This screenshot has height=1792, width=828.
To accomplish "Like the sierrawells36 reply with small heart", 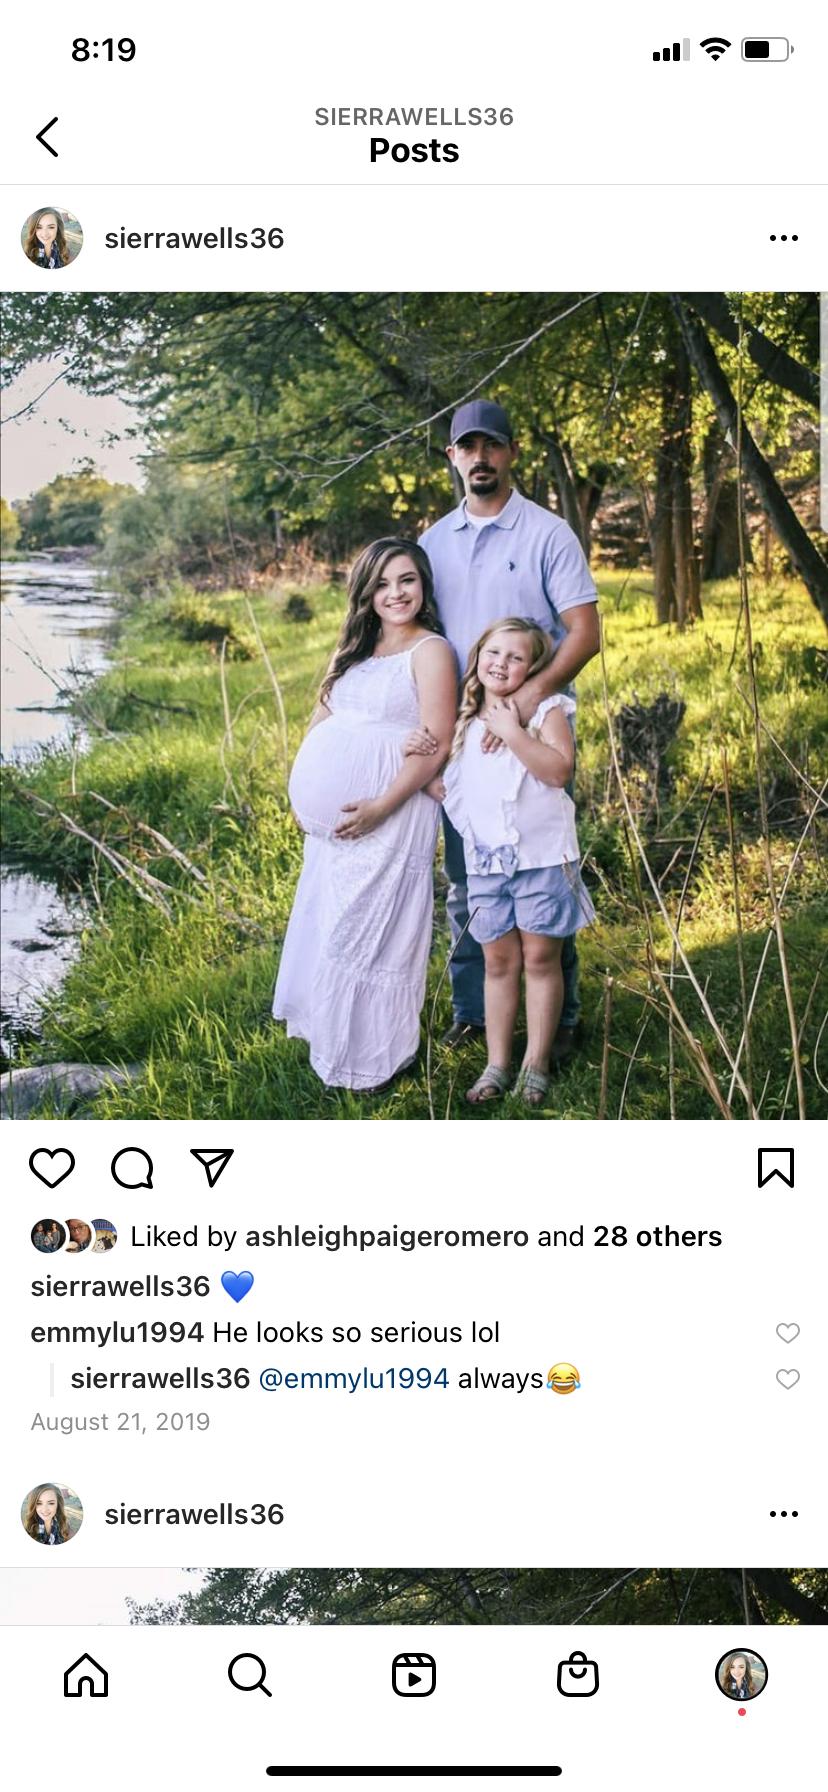I will 788,1379.
